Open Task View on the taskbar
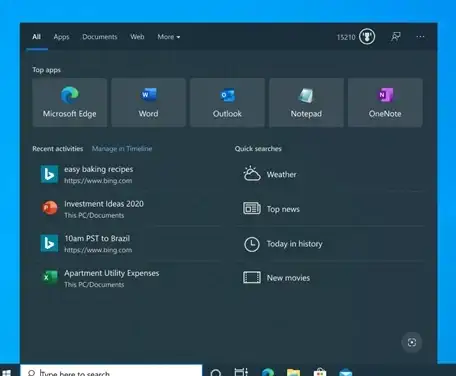This screenshot has height=376, width=456. coord(241,372)
